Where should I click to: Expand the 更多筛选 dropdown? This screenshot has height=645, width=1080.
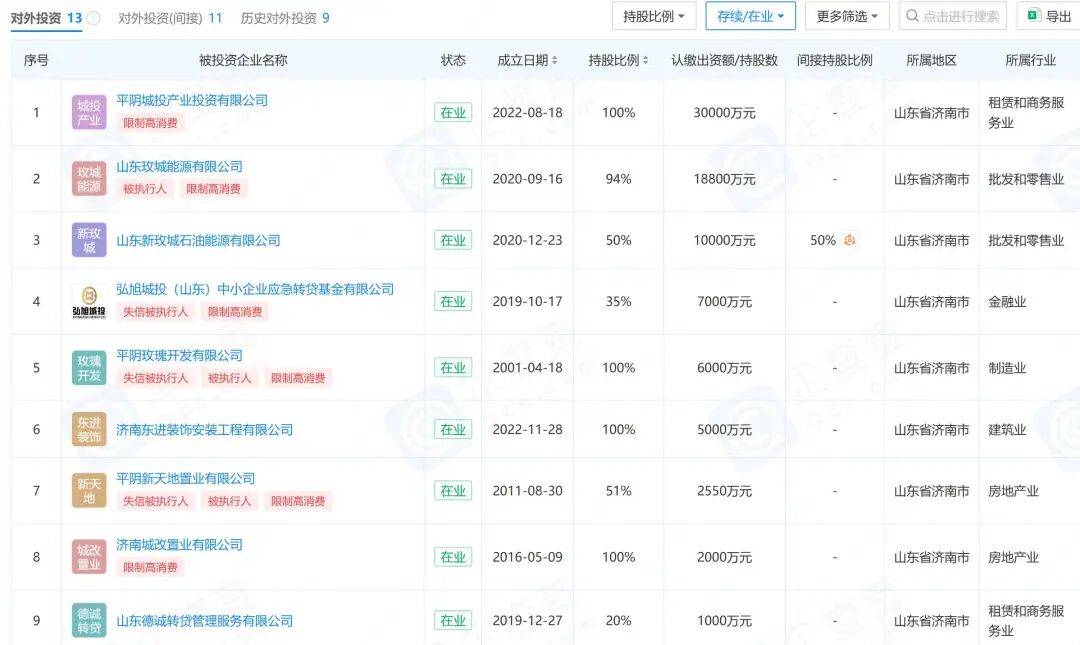coord(847,16)
